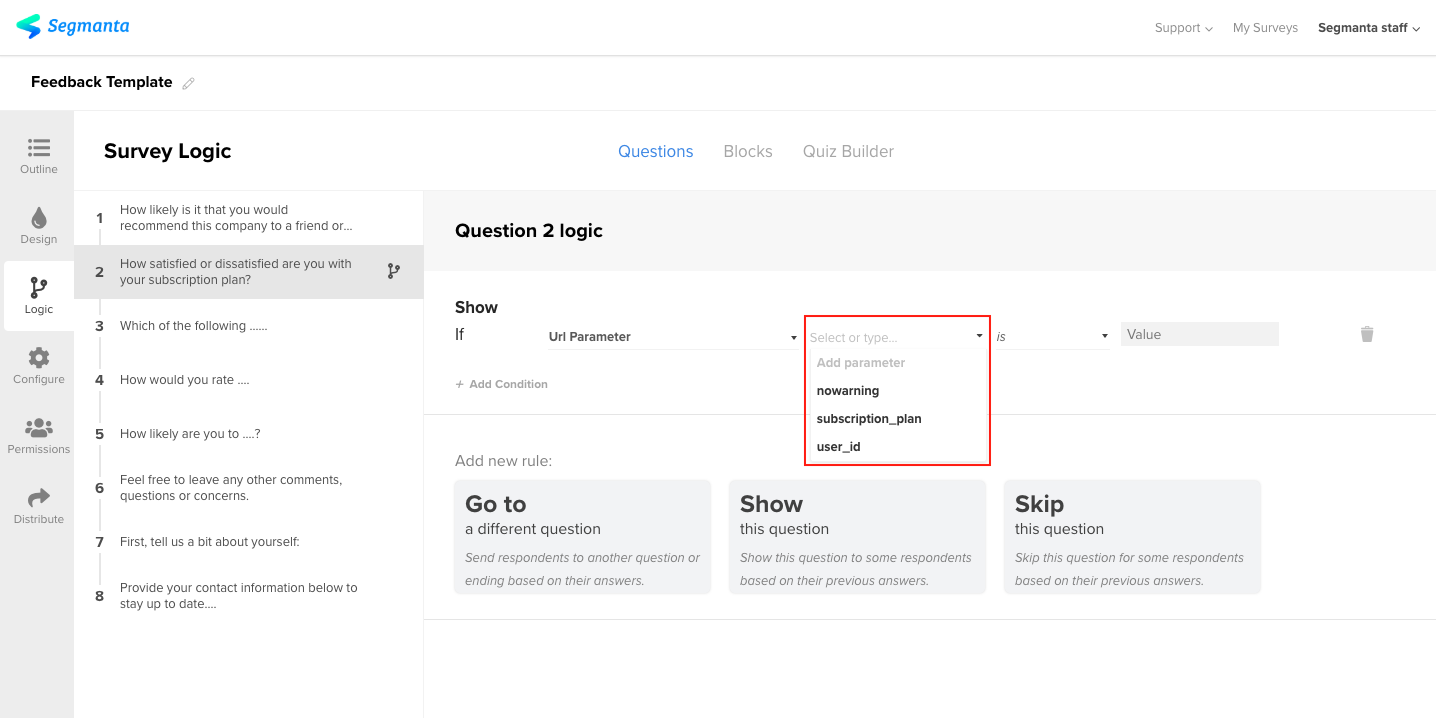Click Add Condition
Image resolution: width=1436 pixels, height=718 pixels.
pyautogui.click(x=502, y=384)
